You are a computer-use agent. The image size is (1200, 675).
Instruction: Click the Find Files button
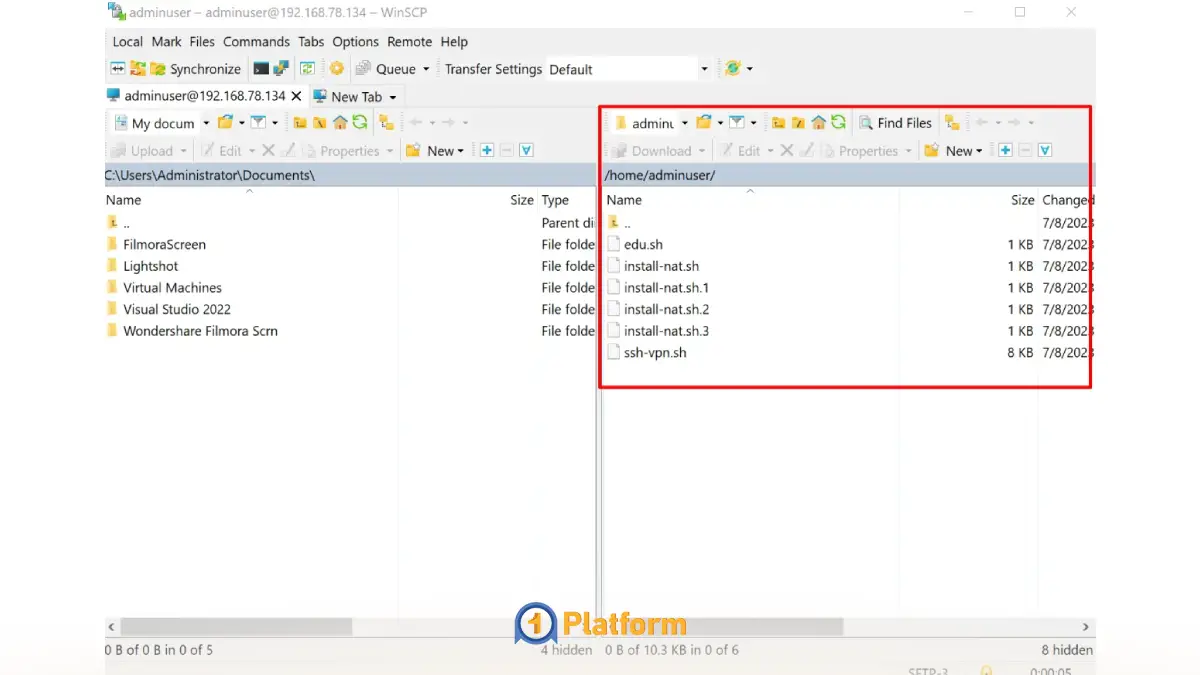(x=895, y=123)
